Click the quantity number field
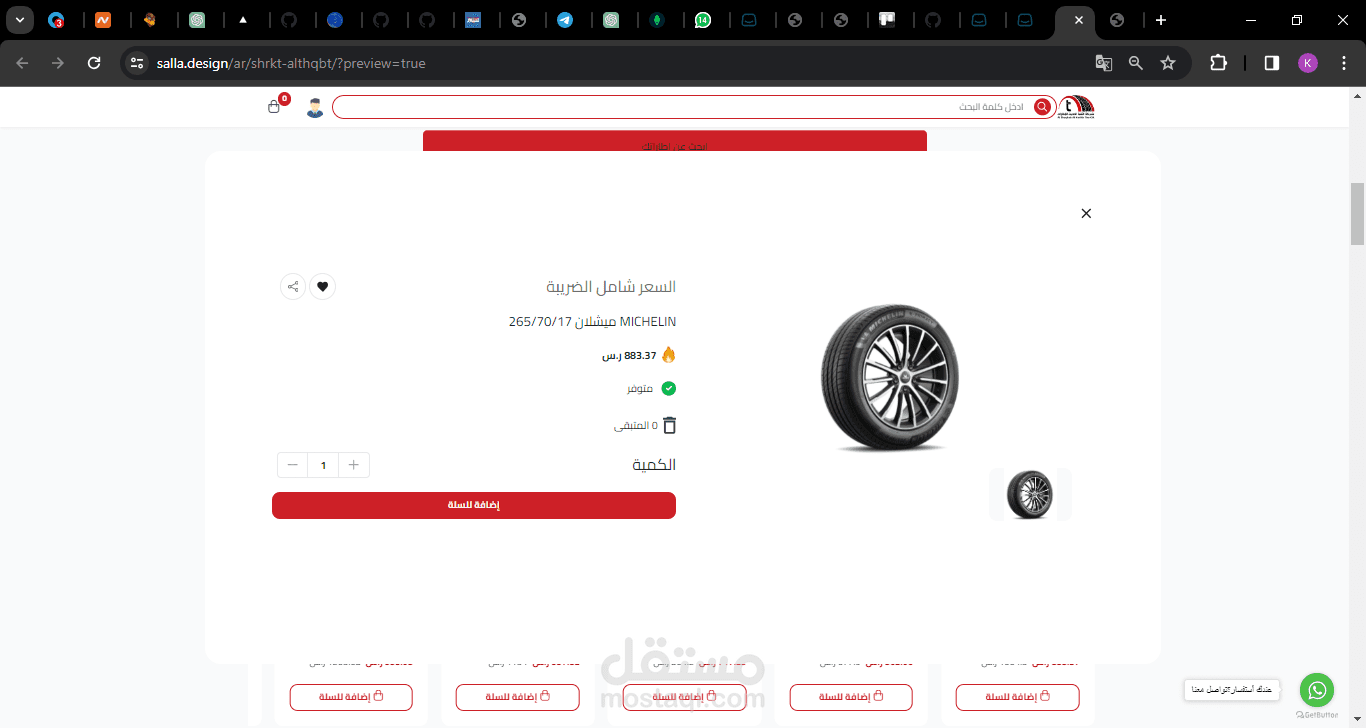The image size is (1366, 728). tap(323, 465)
